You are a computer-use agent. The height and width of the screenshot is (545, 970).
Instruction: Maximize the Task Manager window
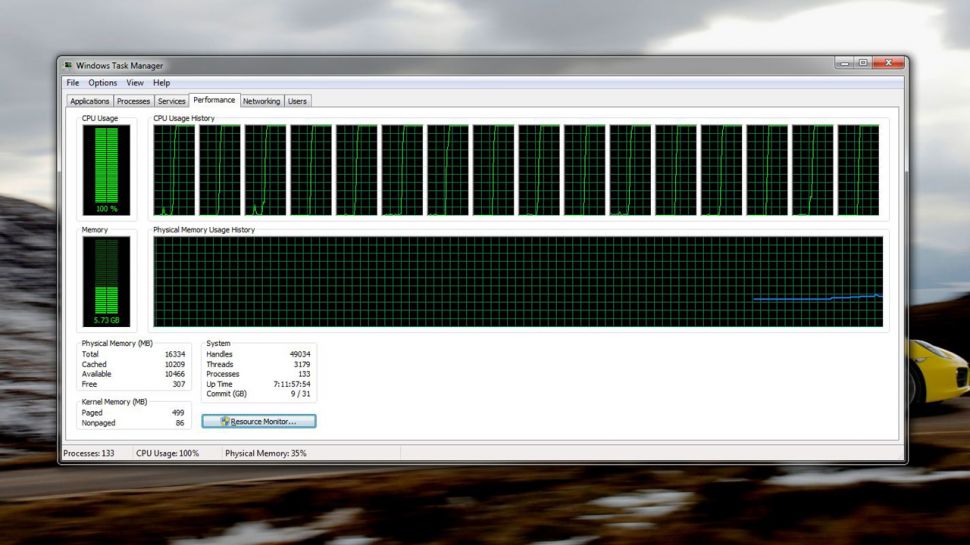click(x=862, y=63)
